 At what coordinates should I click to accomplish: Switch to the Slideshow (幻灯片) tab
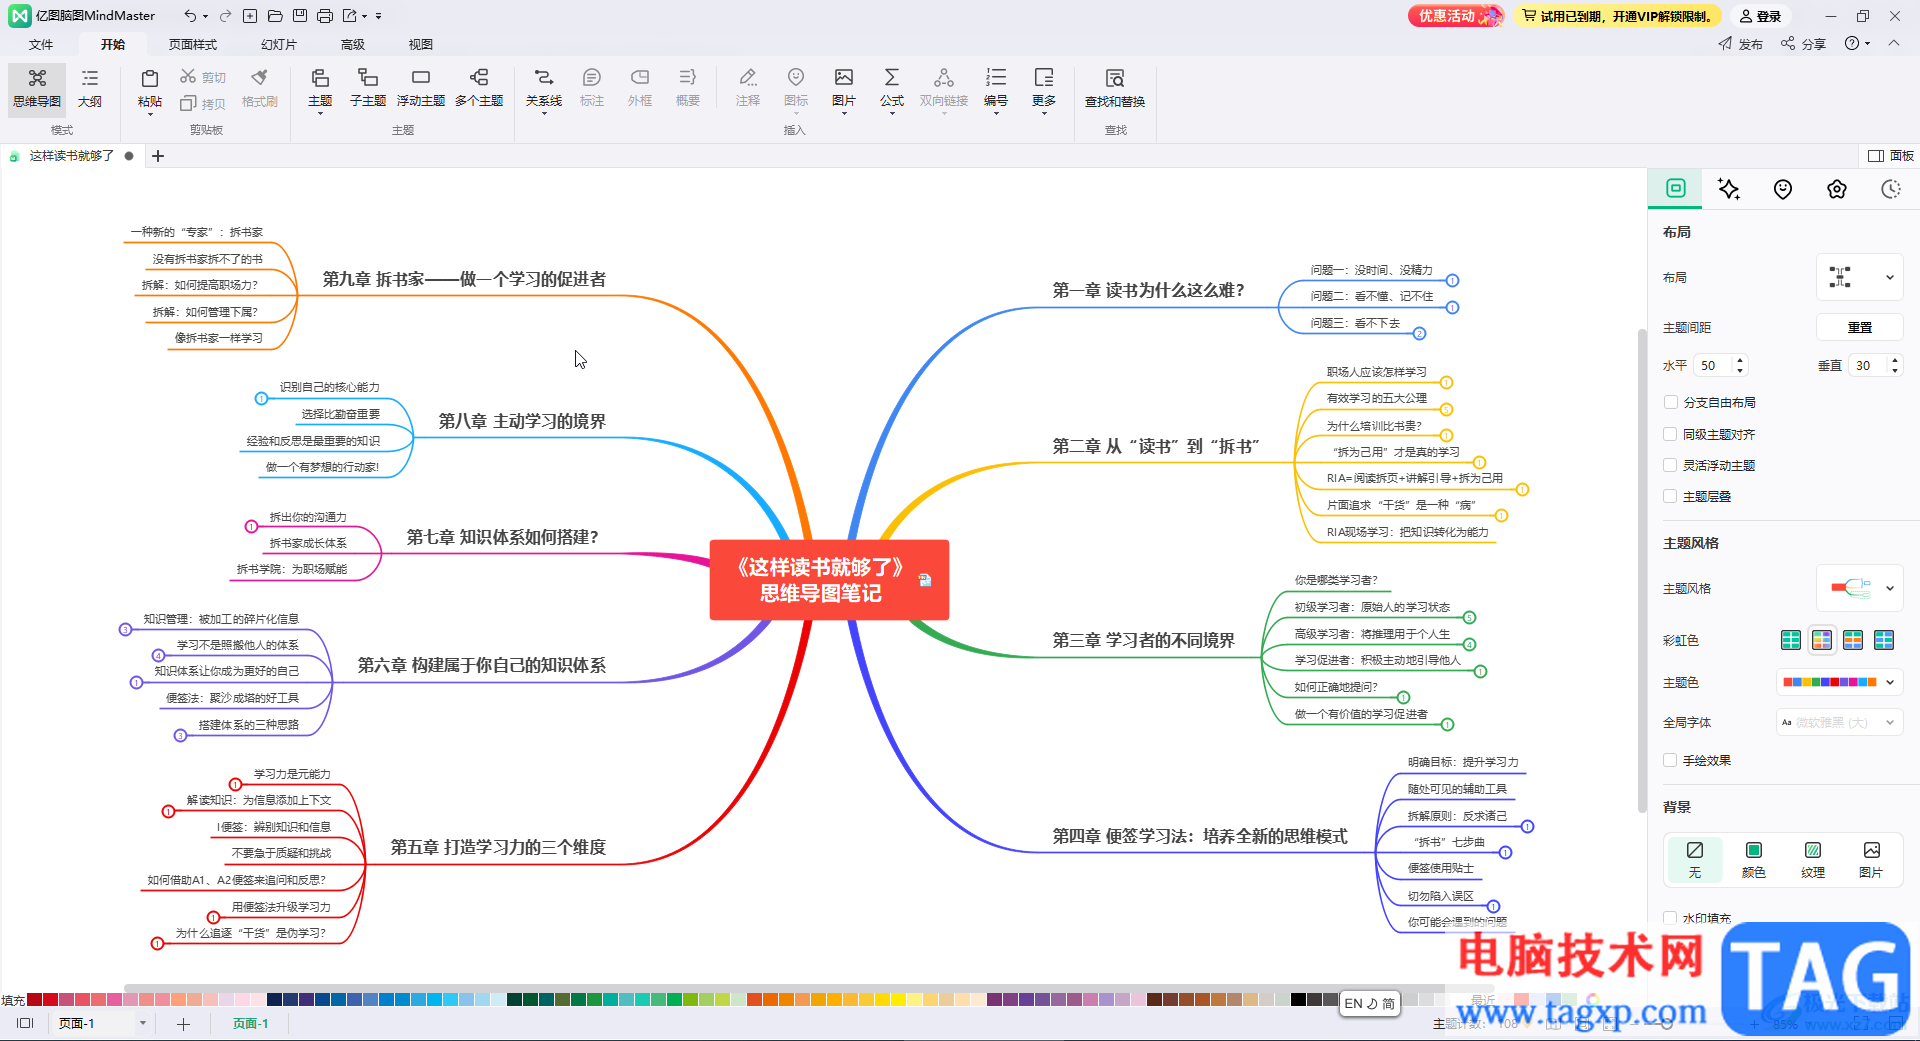tap(279, 44)
